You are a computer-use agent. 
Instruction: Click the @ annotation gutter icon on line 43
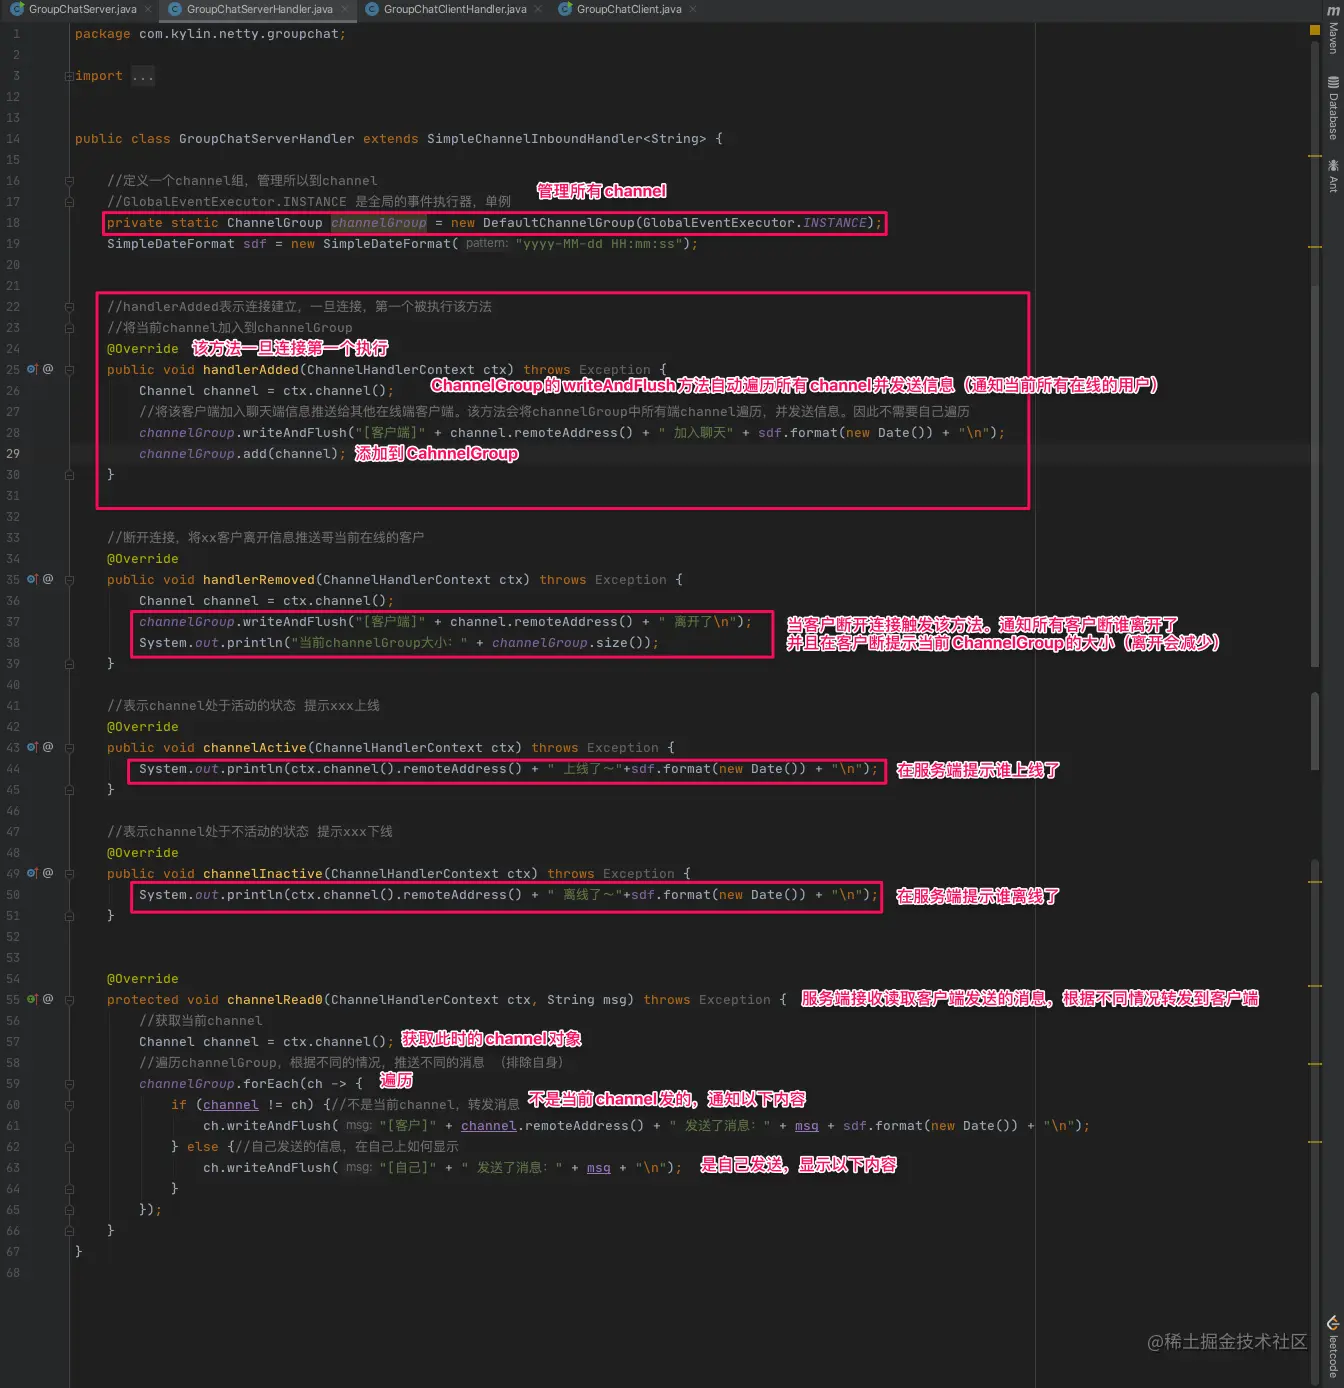pyautogui.click(x=48, y=747)
